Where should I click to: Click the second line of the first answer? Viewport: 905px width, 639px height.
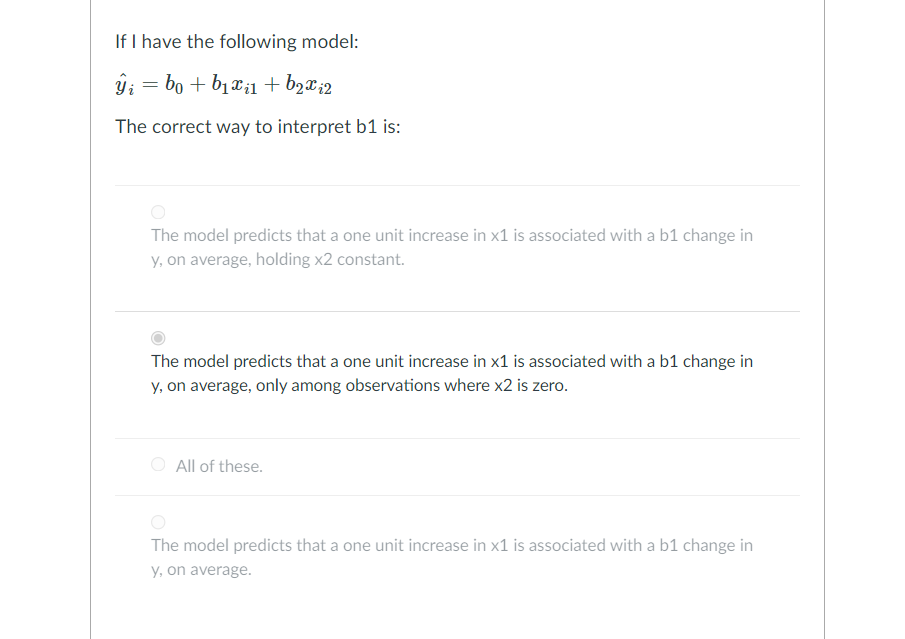coord(277,259)
